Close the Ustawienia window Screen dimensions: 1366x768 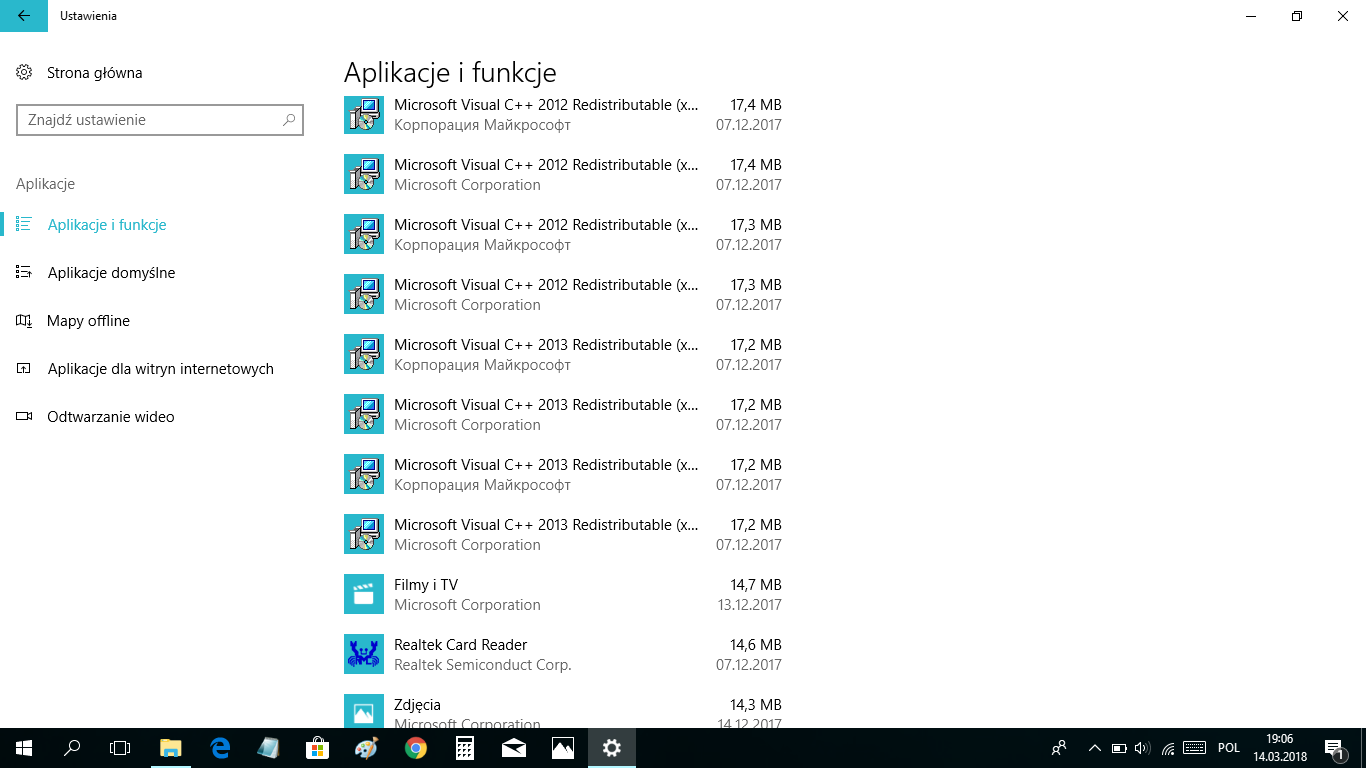[1343, 16]
